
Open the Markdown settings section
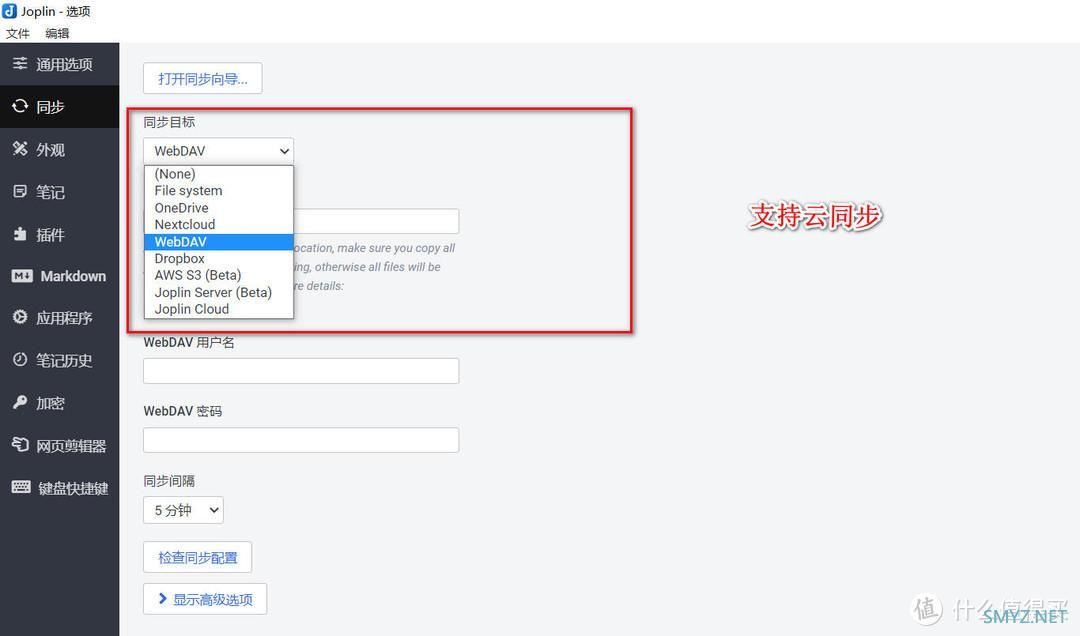pyautogui.click(x=59, y=276)
